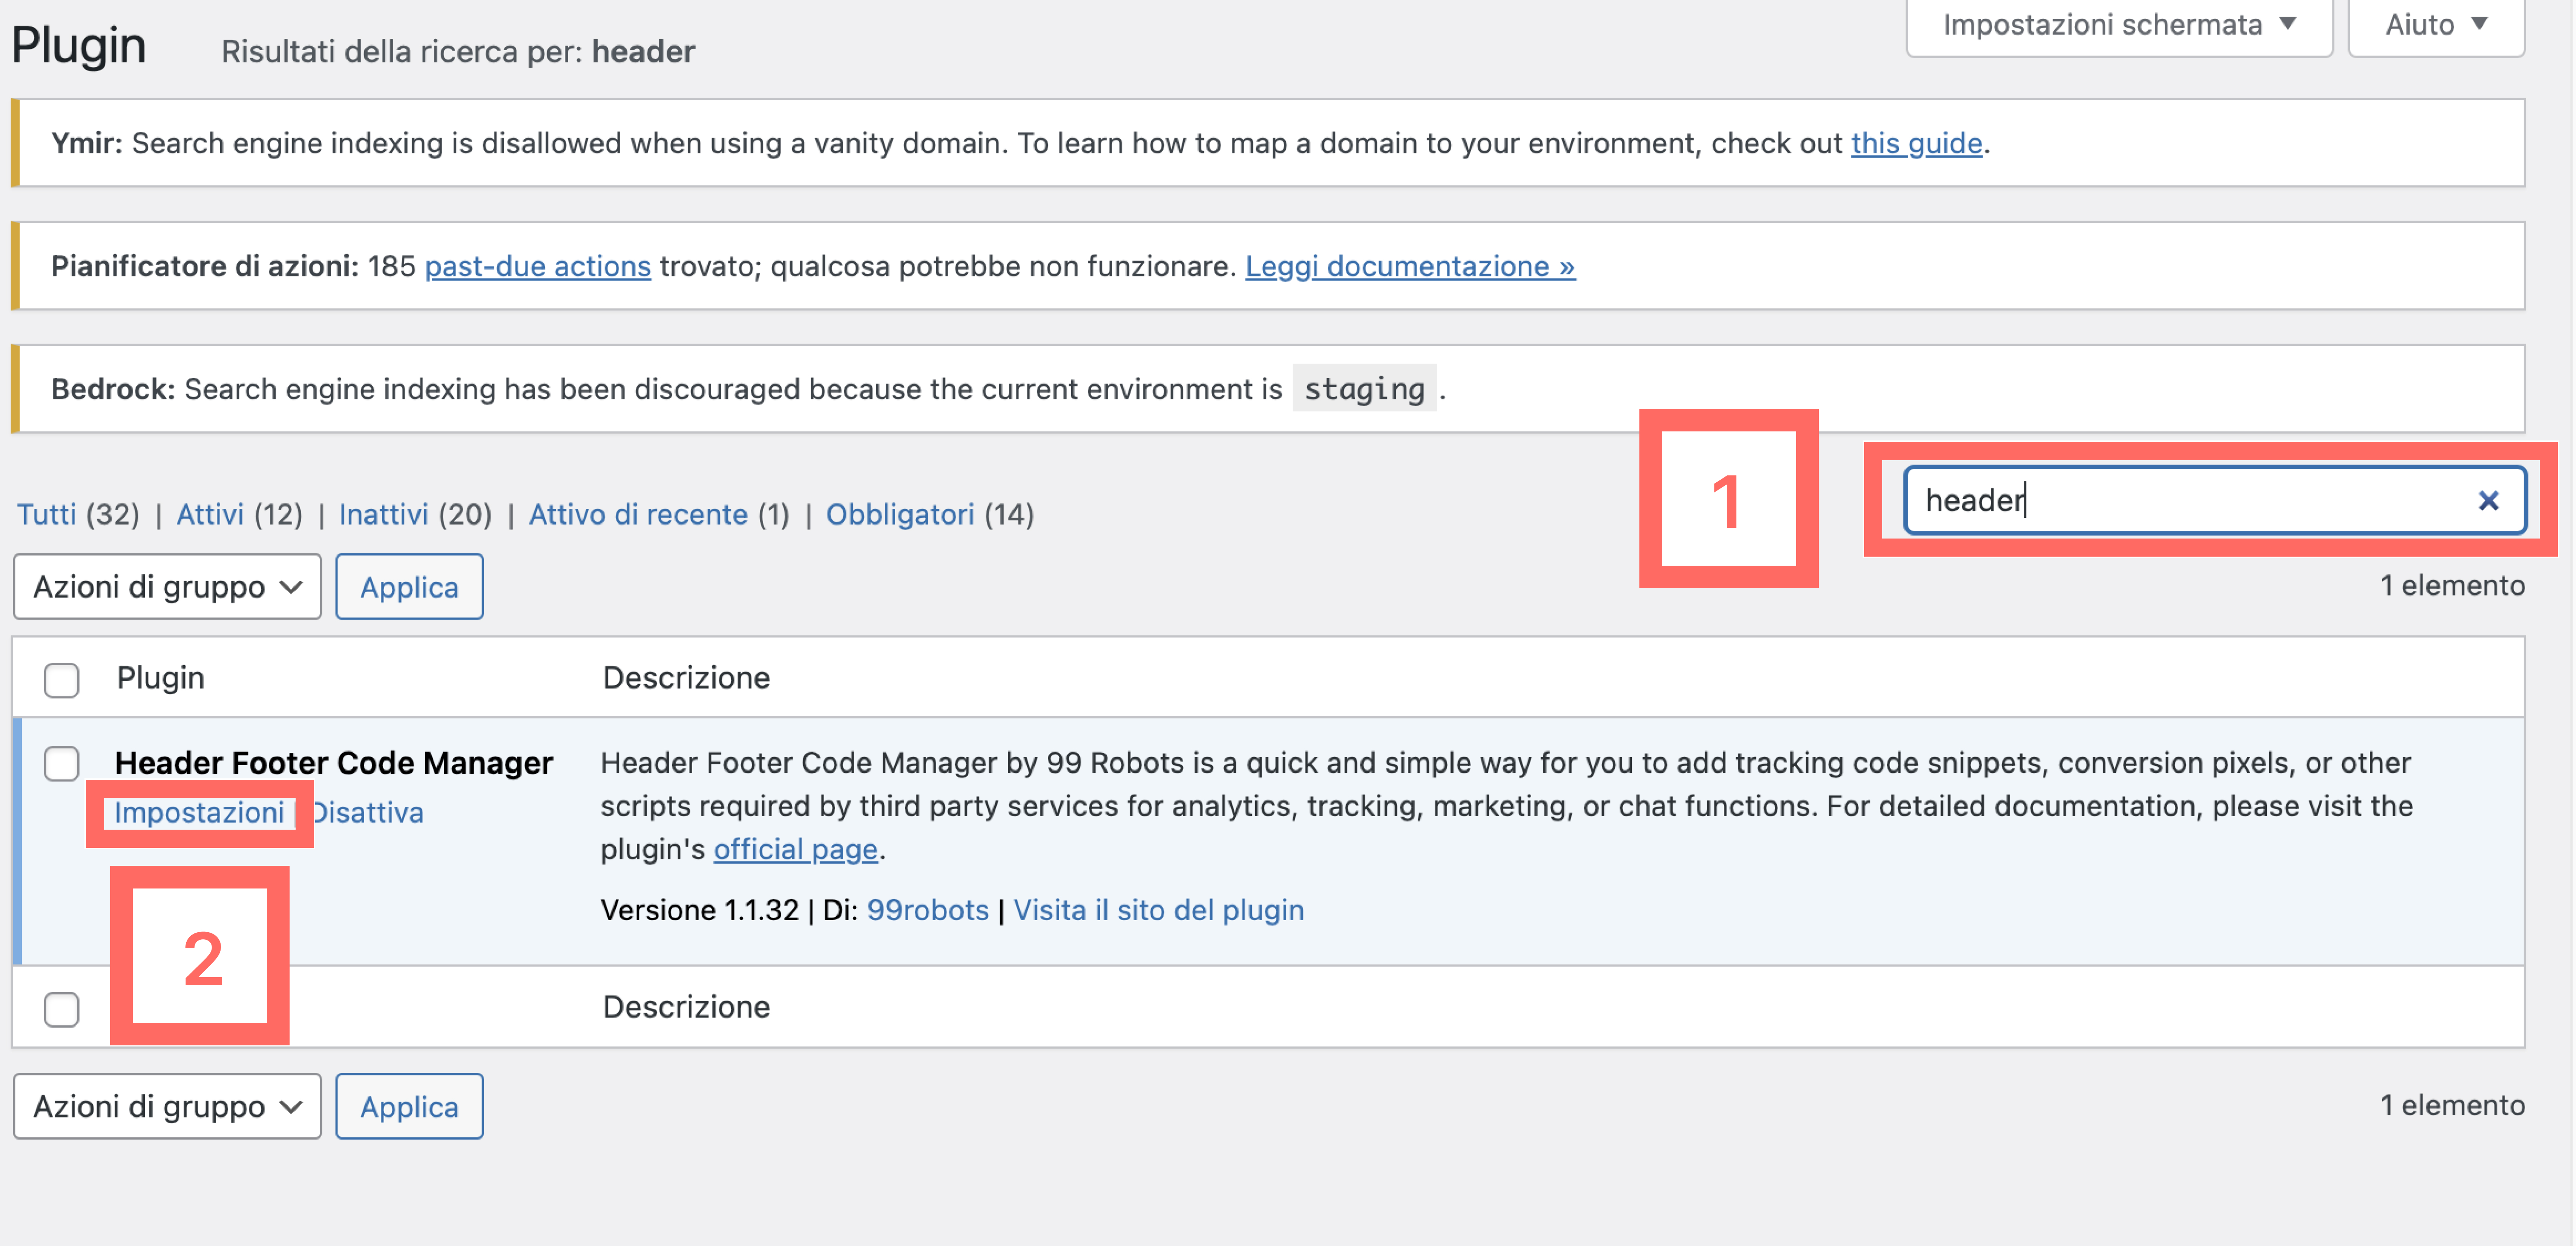Click the top Applica button
The width and height of the screenshot is (2576, 1246).
point(409,587)
